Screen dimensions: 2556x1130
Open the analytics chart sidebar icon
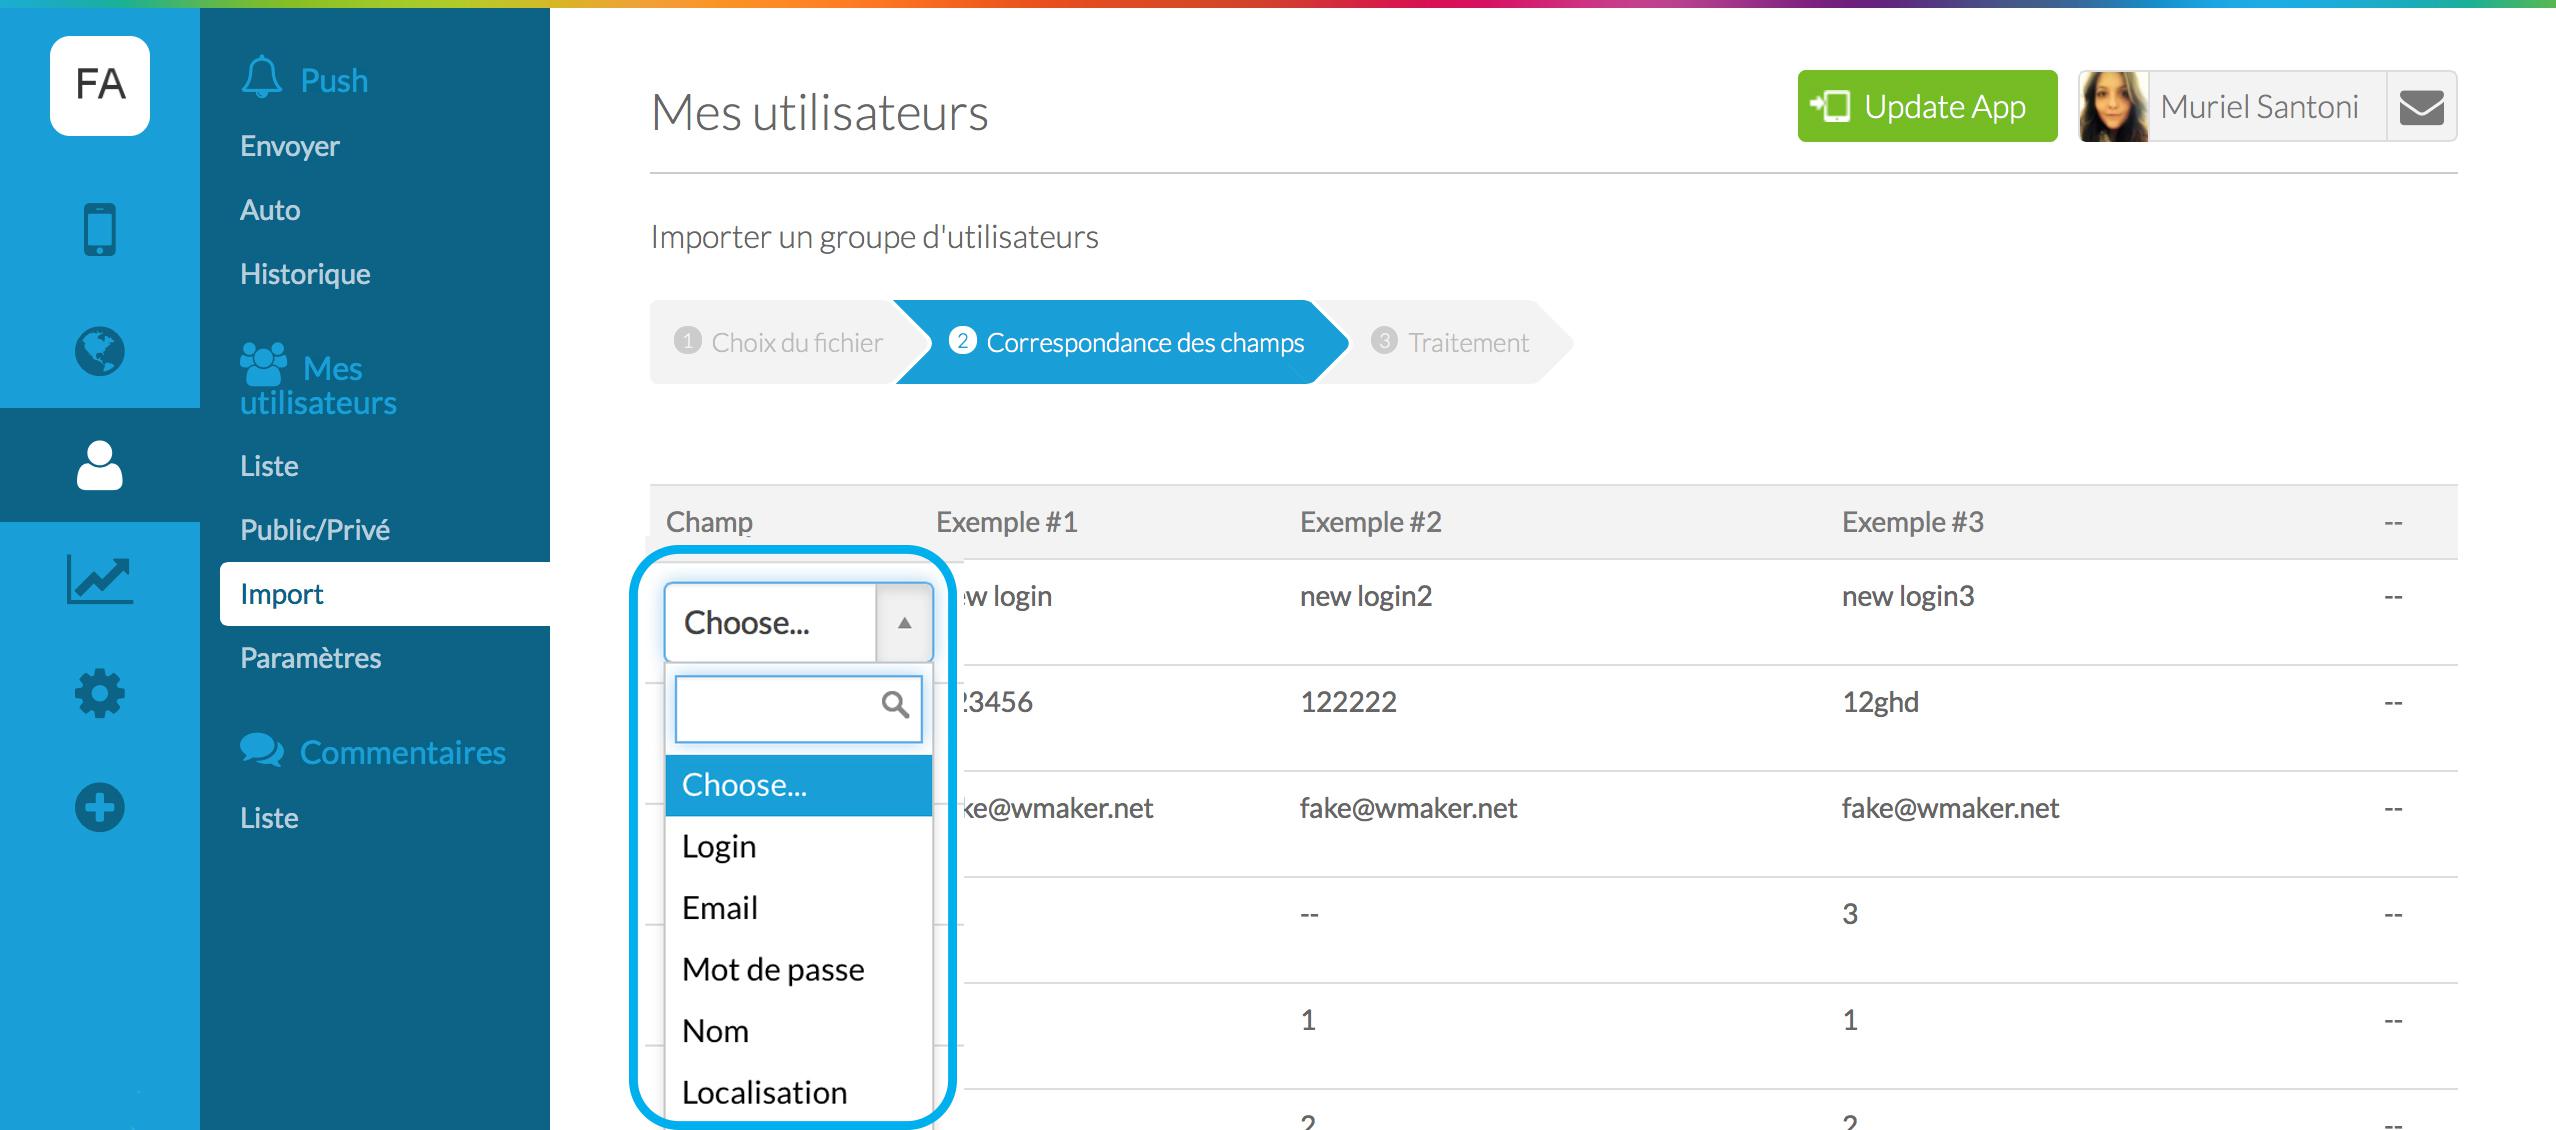tap(100, 580)
